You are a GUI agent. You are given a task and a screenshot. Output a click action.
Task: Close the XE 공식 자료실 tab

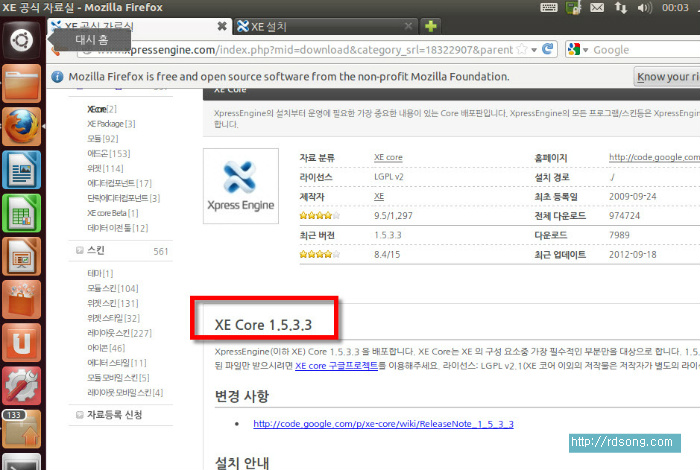pyautogui.click(x=222, y=26)
